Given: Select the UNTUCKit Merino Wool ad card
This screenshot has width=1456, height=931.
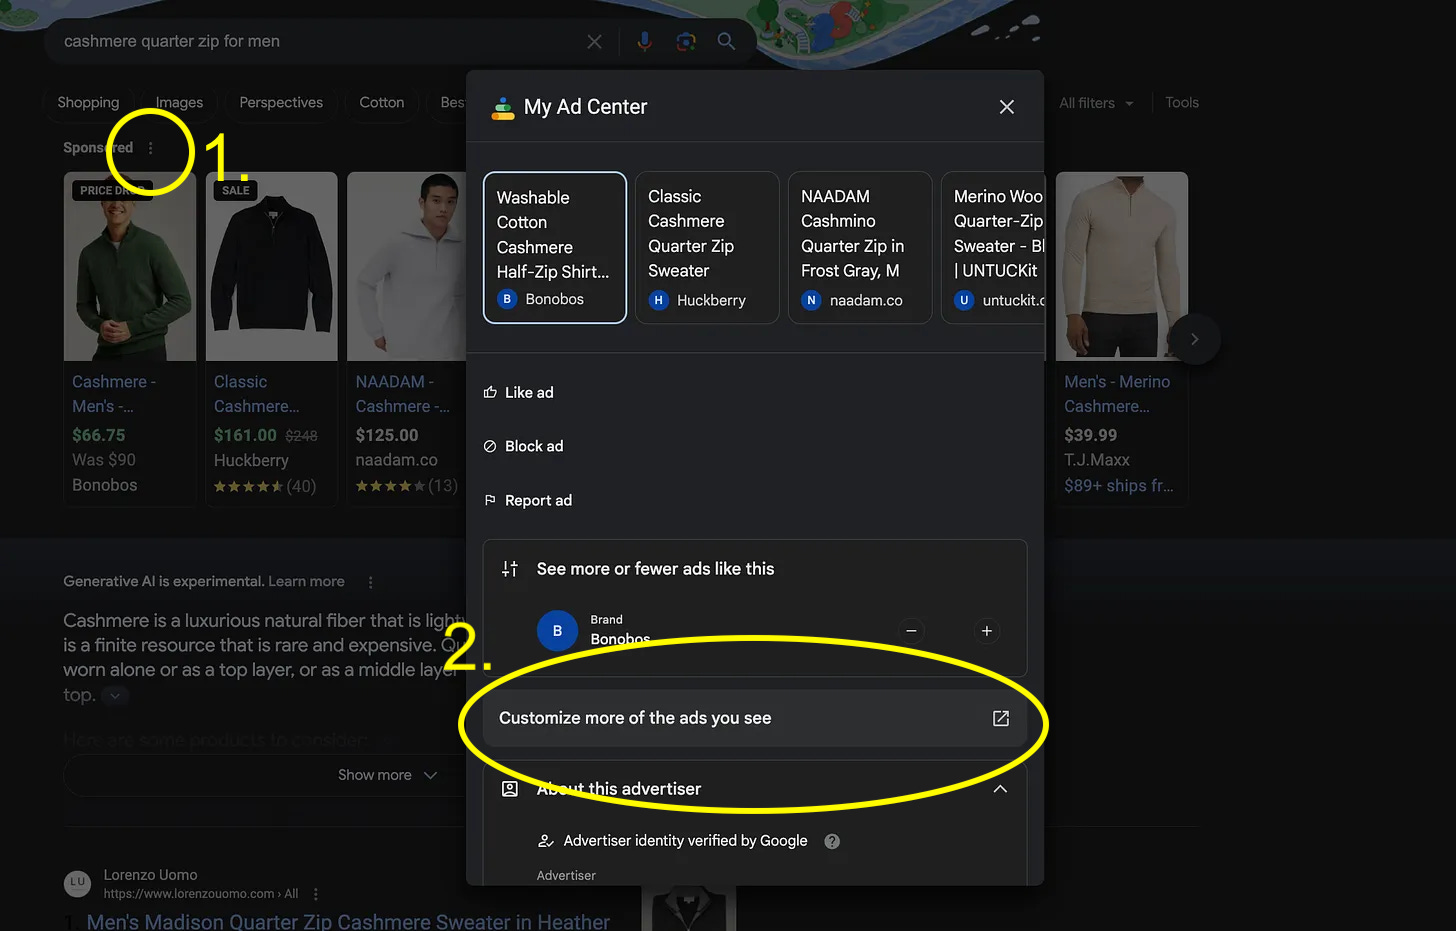Looking at the screenshot, I should click(x=993, y=248).
